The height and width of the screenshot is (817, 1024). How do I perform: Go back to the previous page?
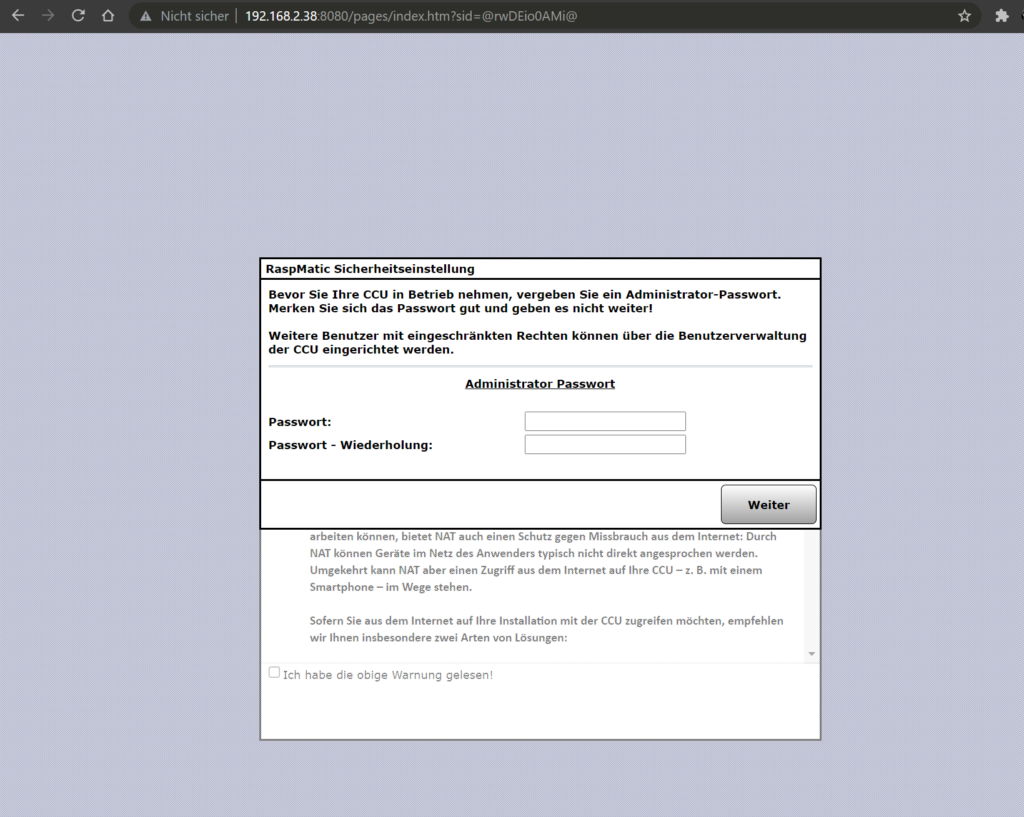pyautogui.click(x=18, y=16)
